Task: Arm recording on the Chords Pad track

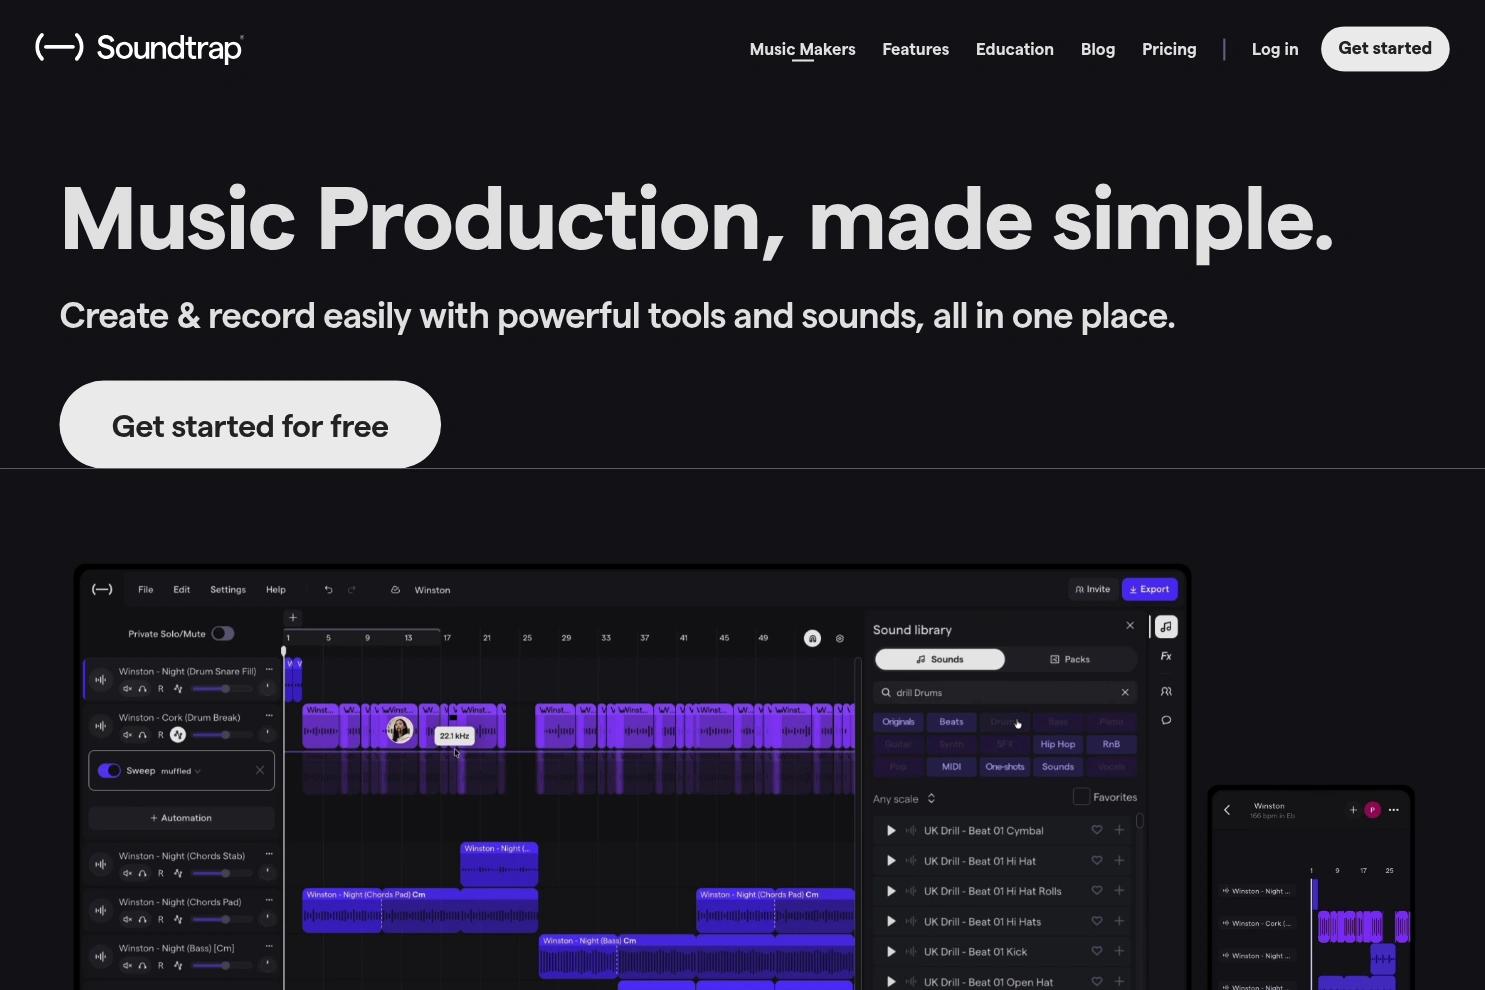Action: 161,920
